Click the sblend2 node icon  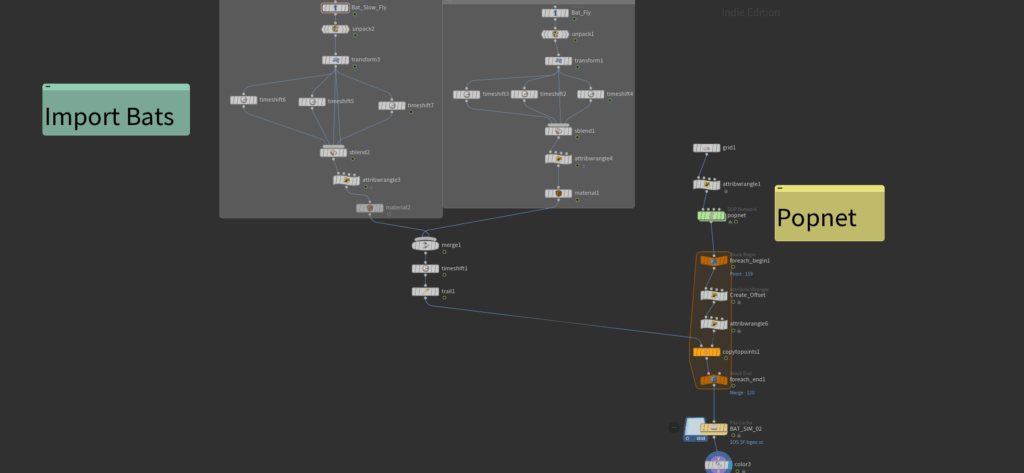tap(333, 152)
